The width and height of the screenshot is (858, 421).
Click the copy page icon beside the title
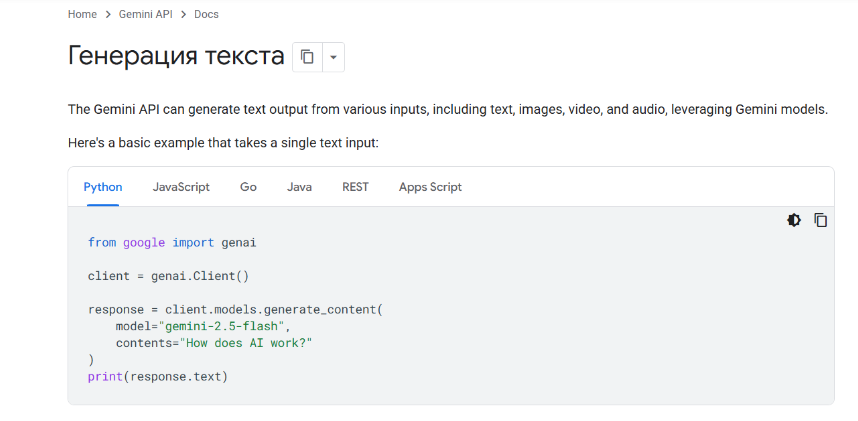(x=307, y=57)
